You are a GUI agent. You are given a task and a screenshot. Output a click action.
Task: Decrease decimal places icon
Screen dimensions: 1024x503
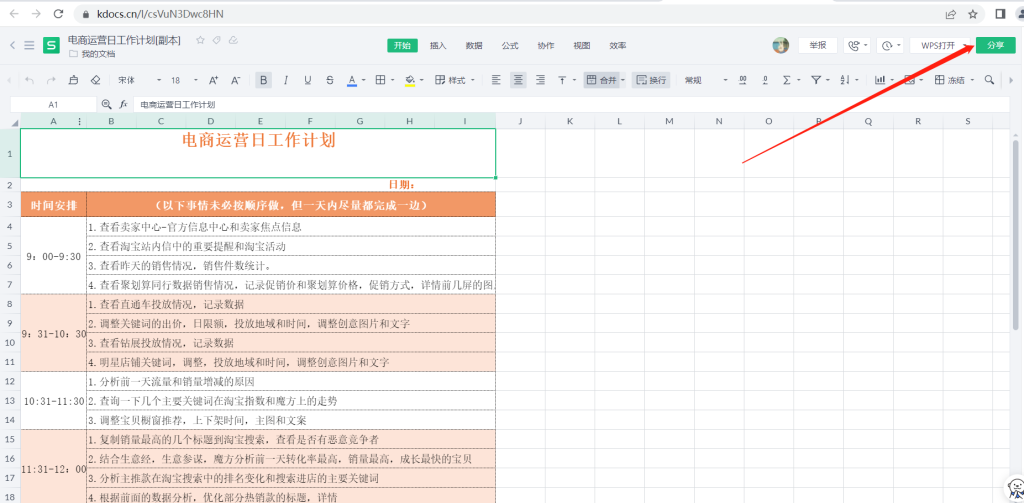pyautogui.click(x=765, y=80)
